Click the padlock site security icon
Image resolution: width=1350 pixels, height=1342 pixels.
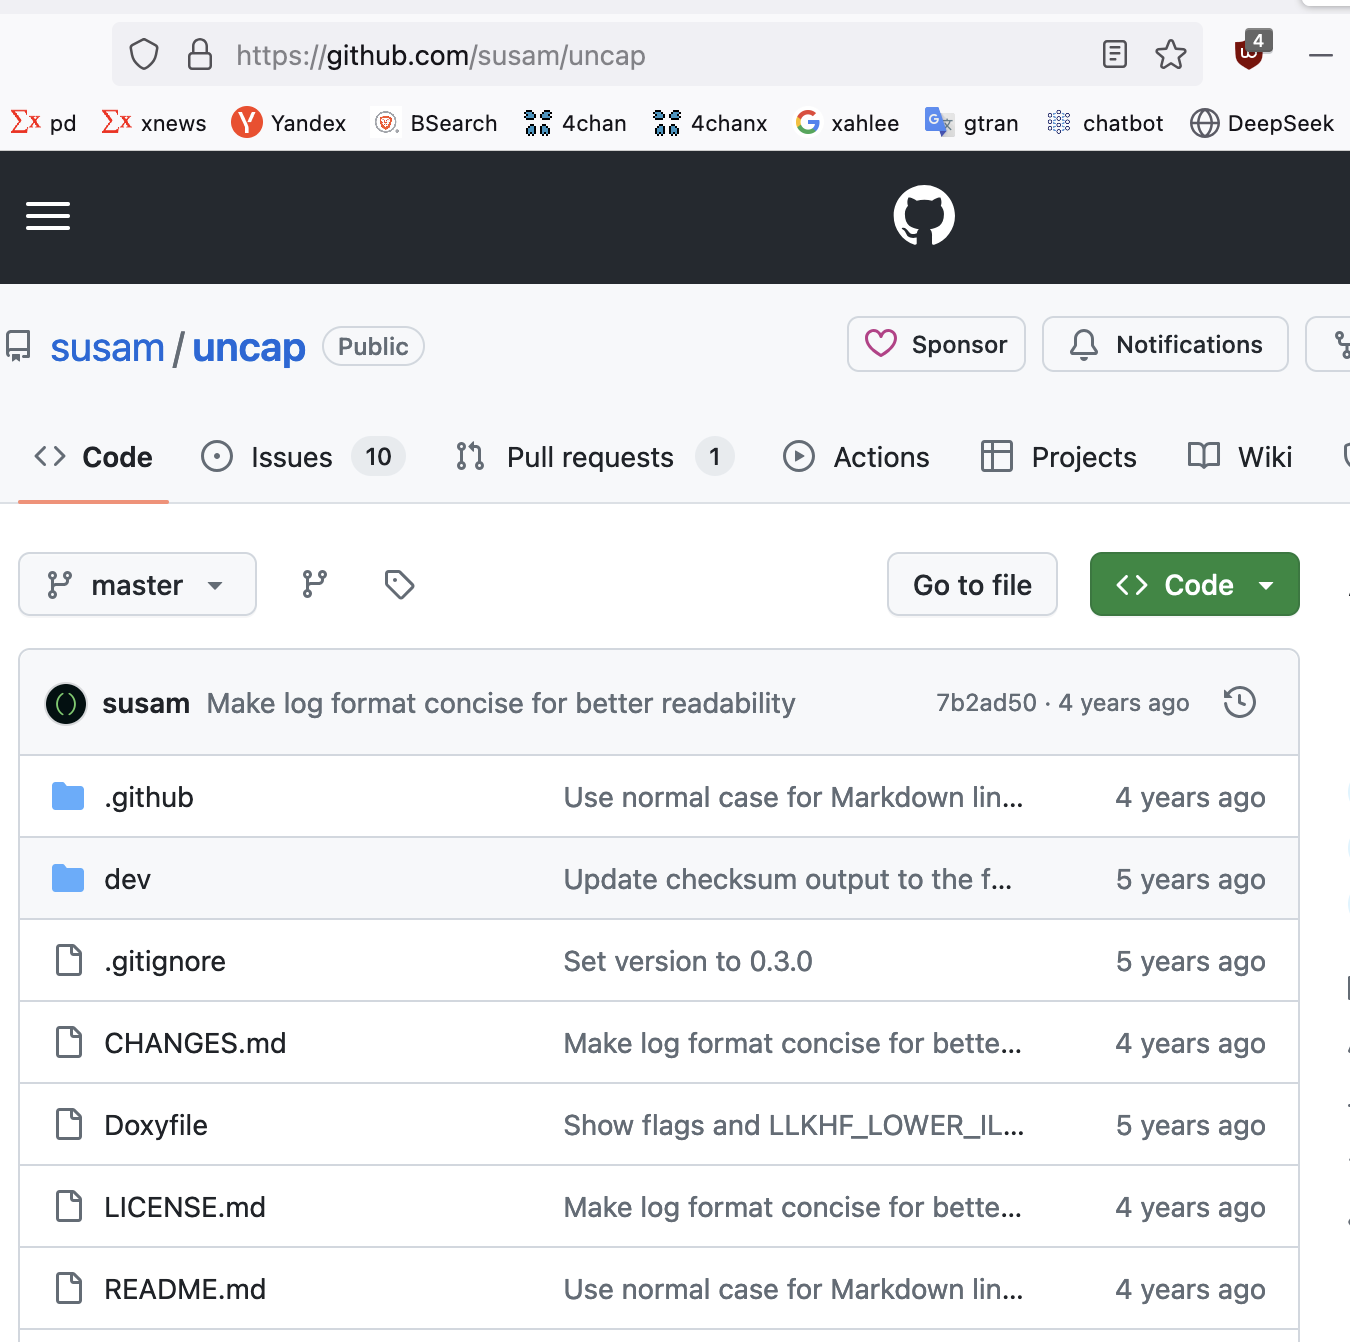(x=200, y=54)
